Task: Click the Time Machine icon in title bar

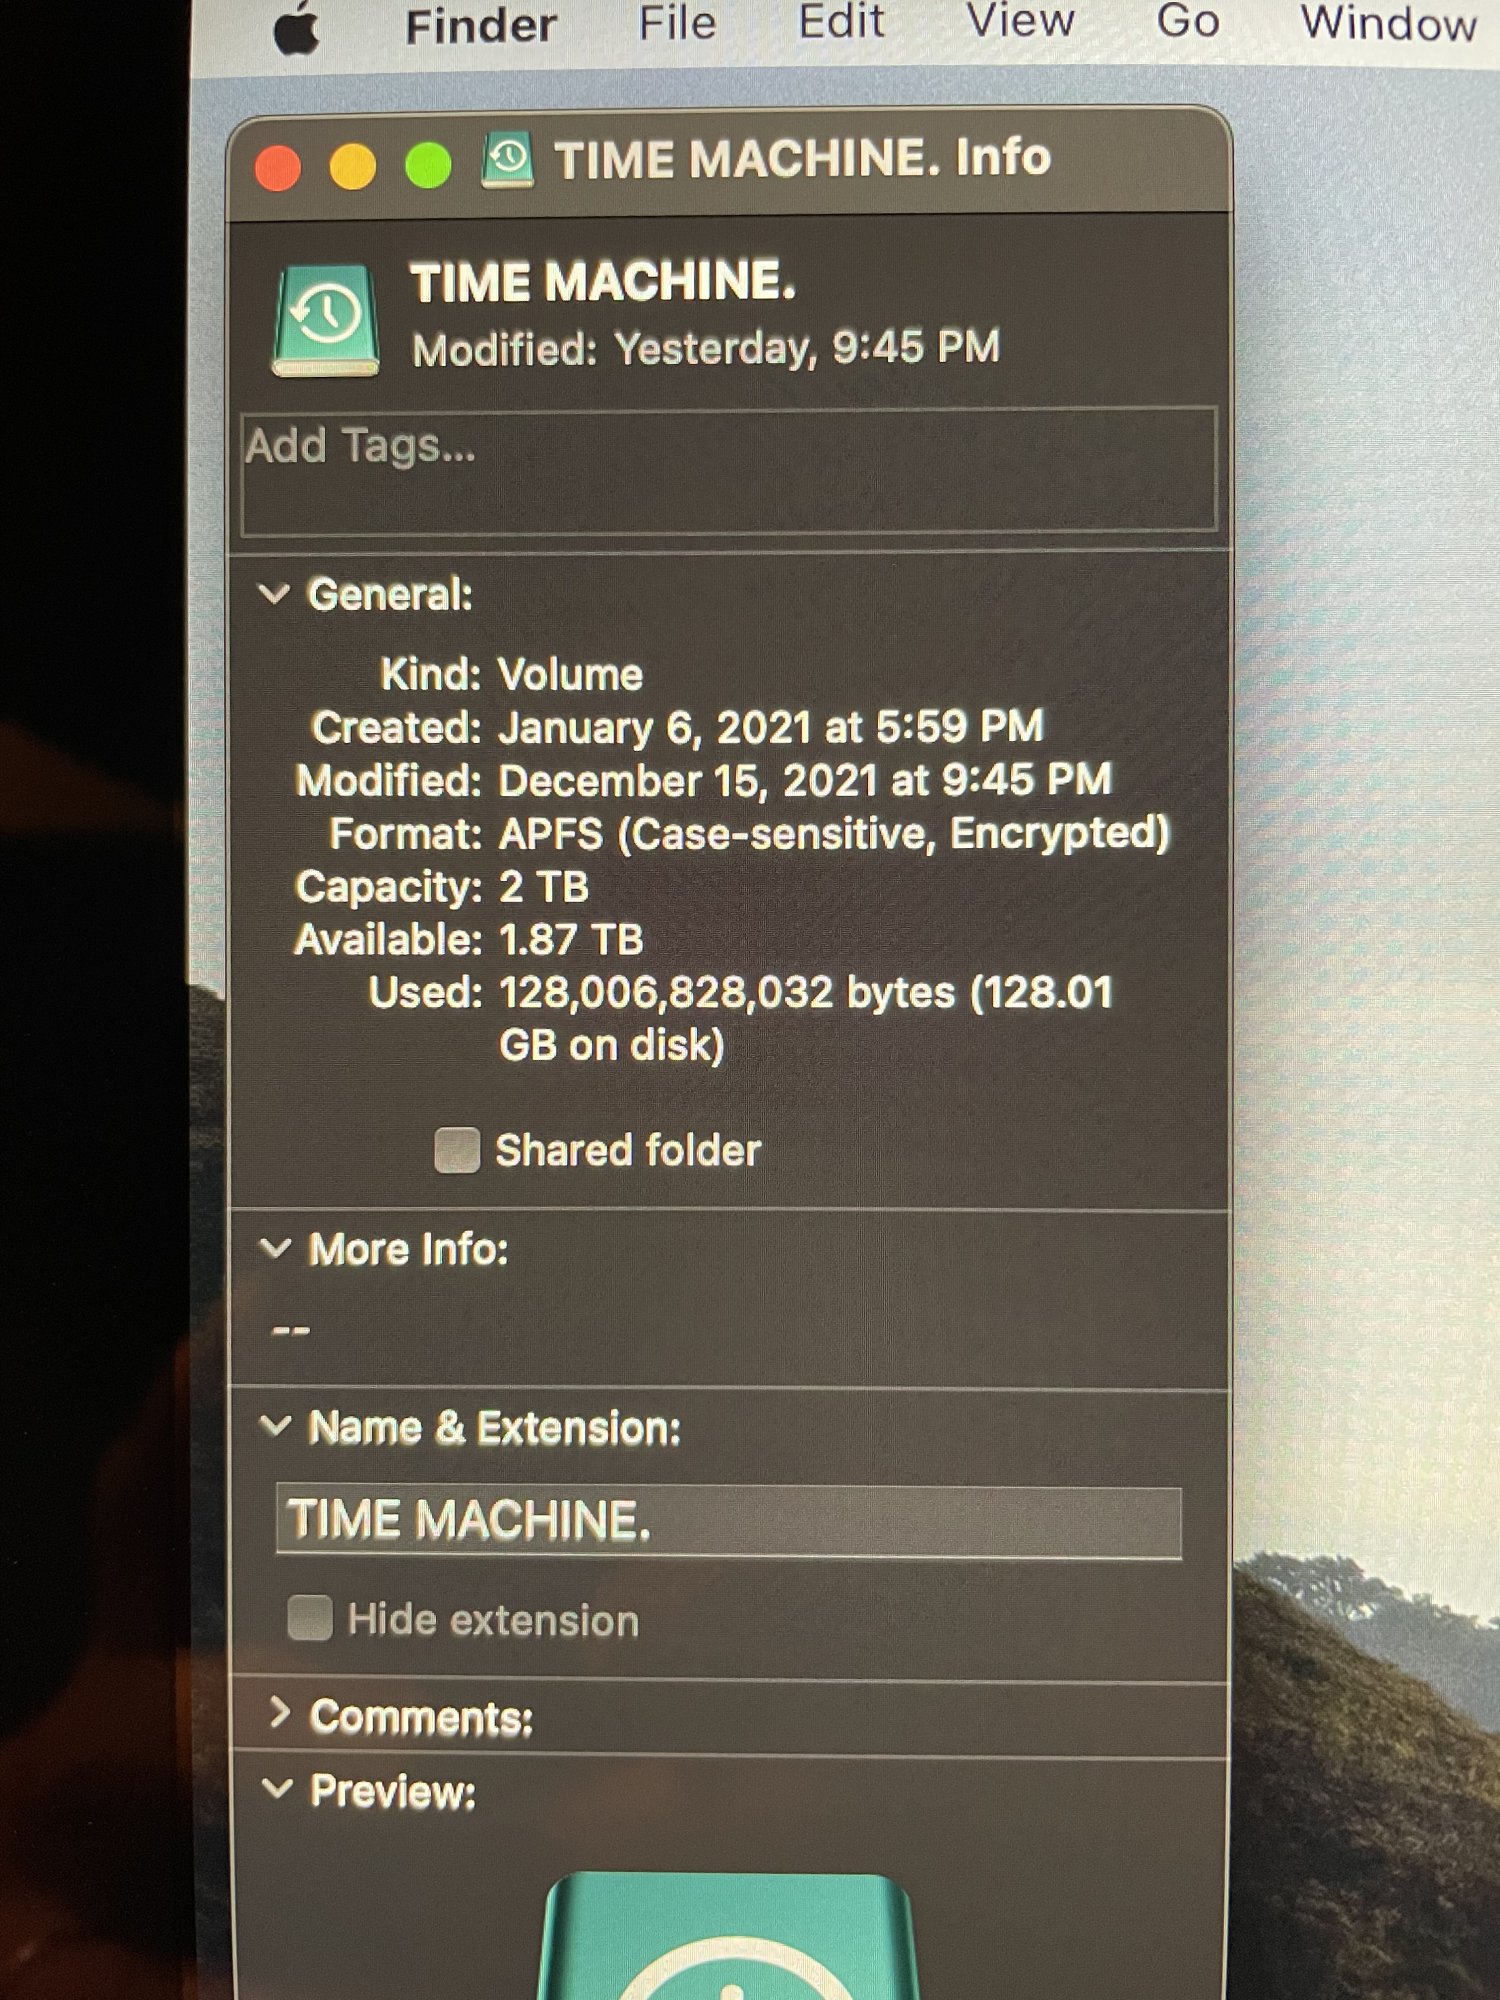Action: [509, 160]
